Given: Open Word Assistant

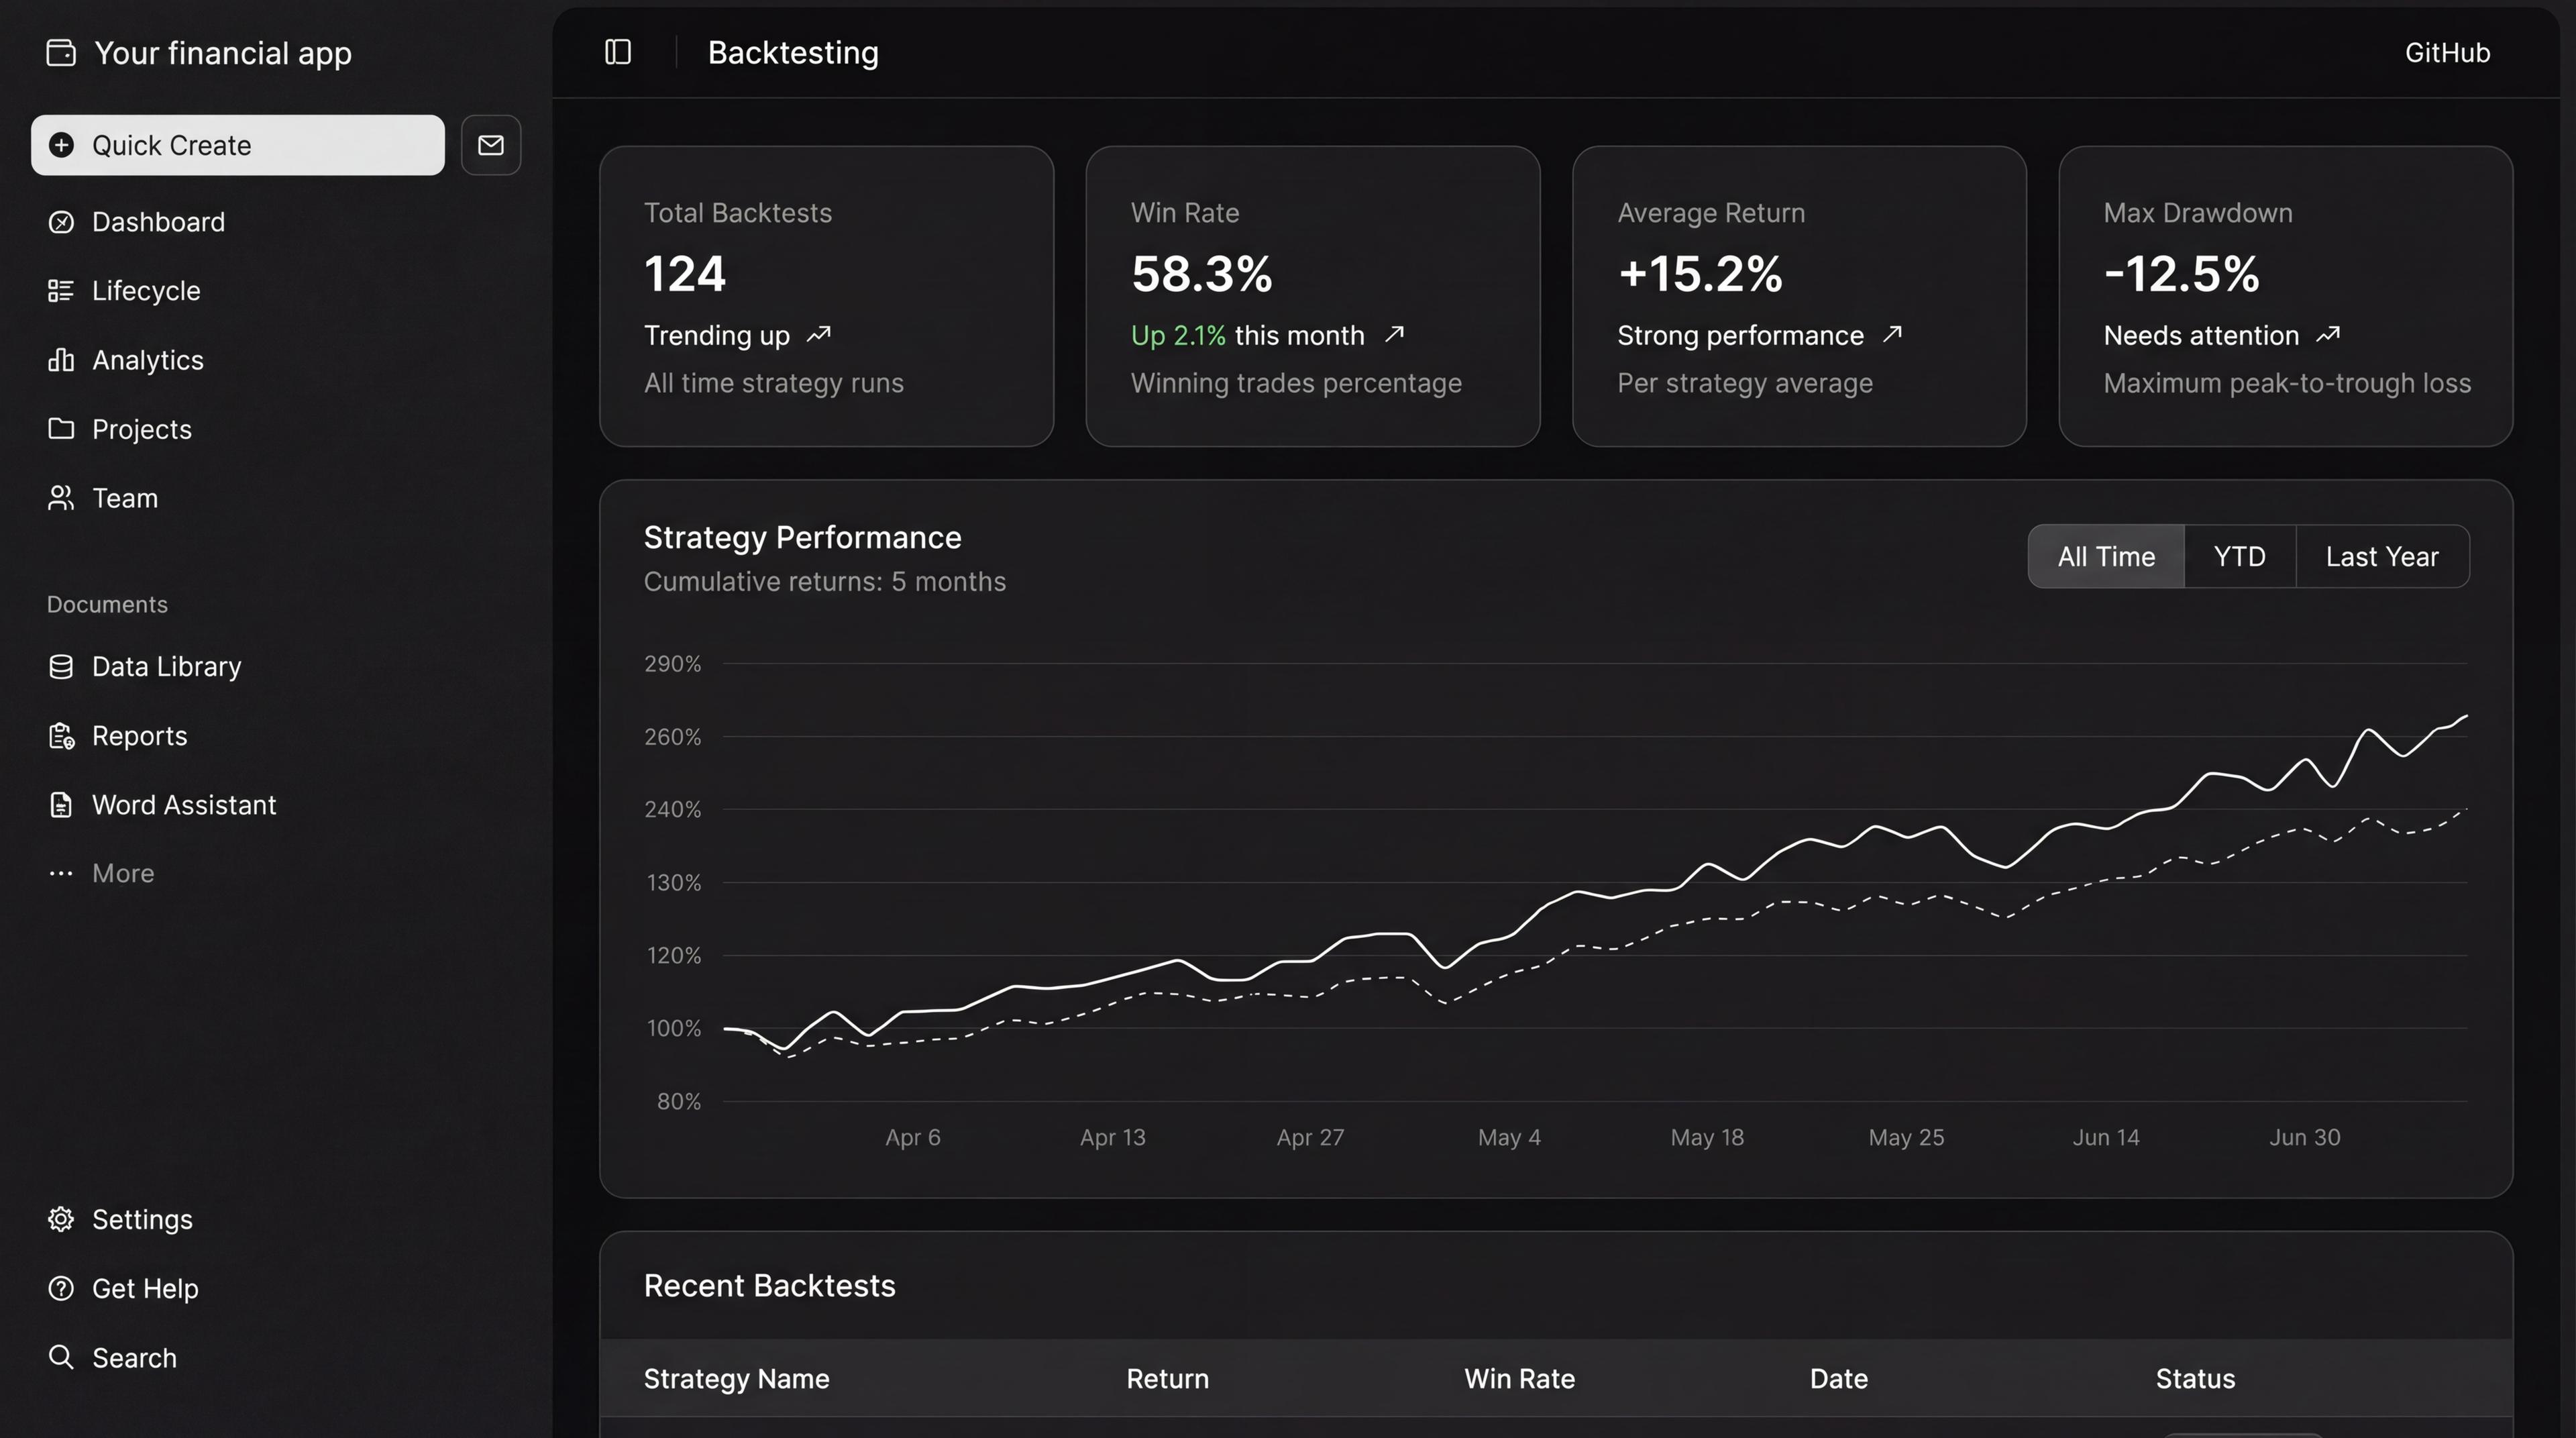Looking at the screenshot, I should tap(184, 804).
